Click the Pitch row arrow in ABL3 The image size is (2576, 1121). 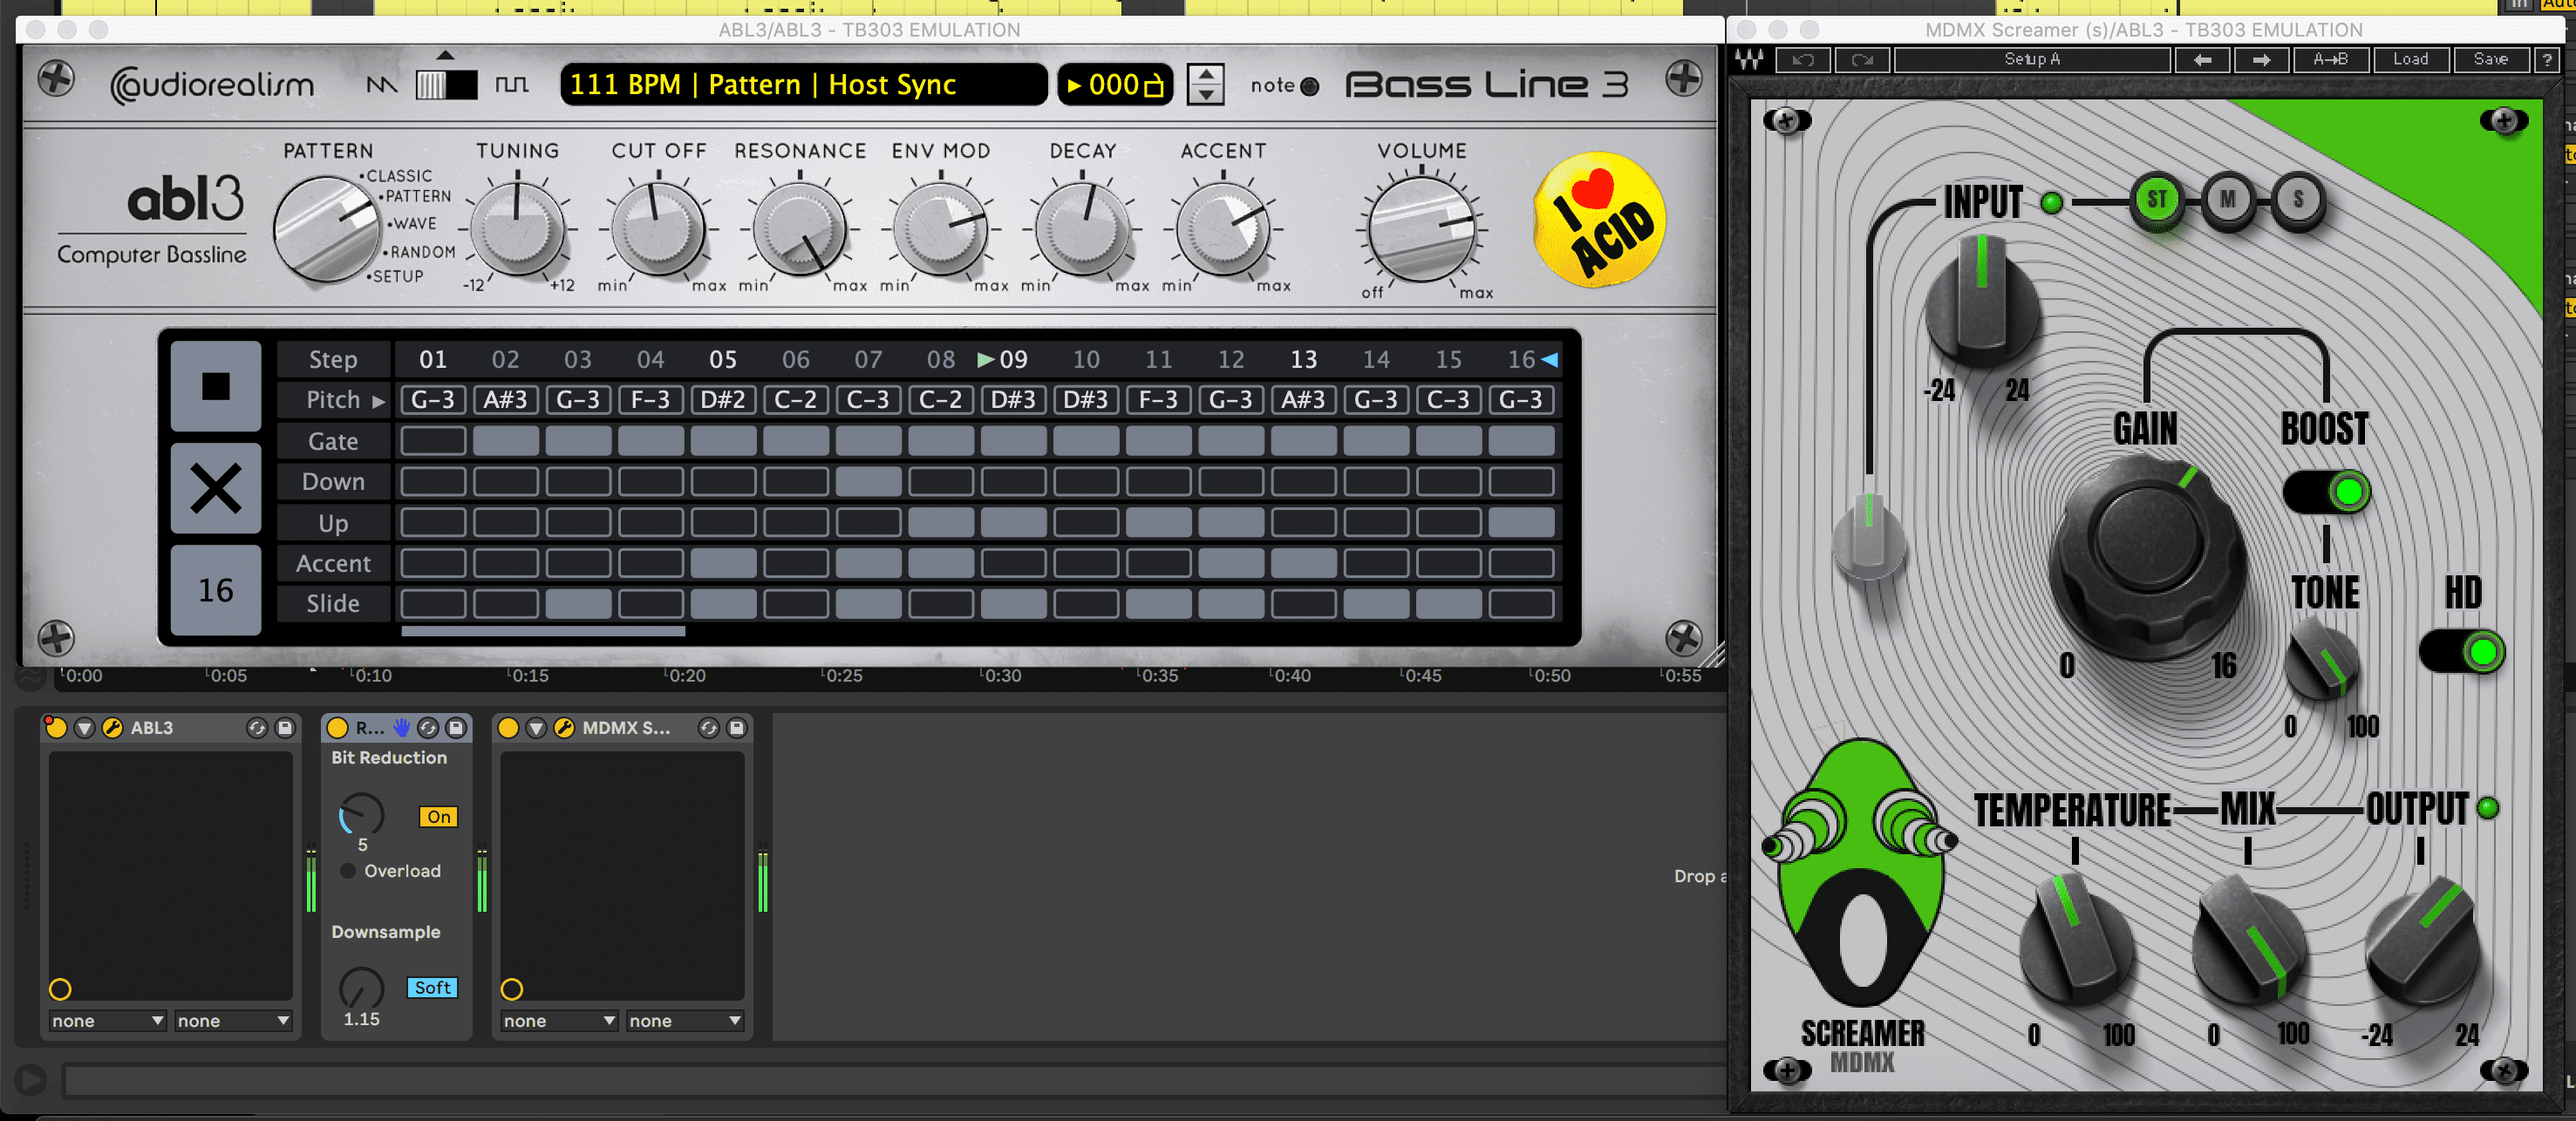(379, 401)
